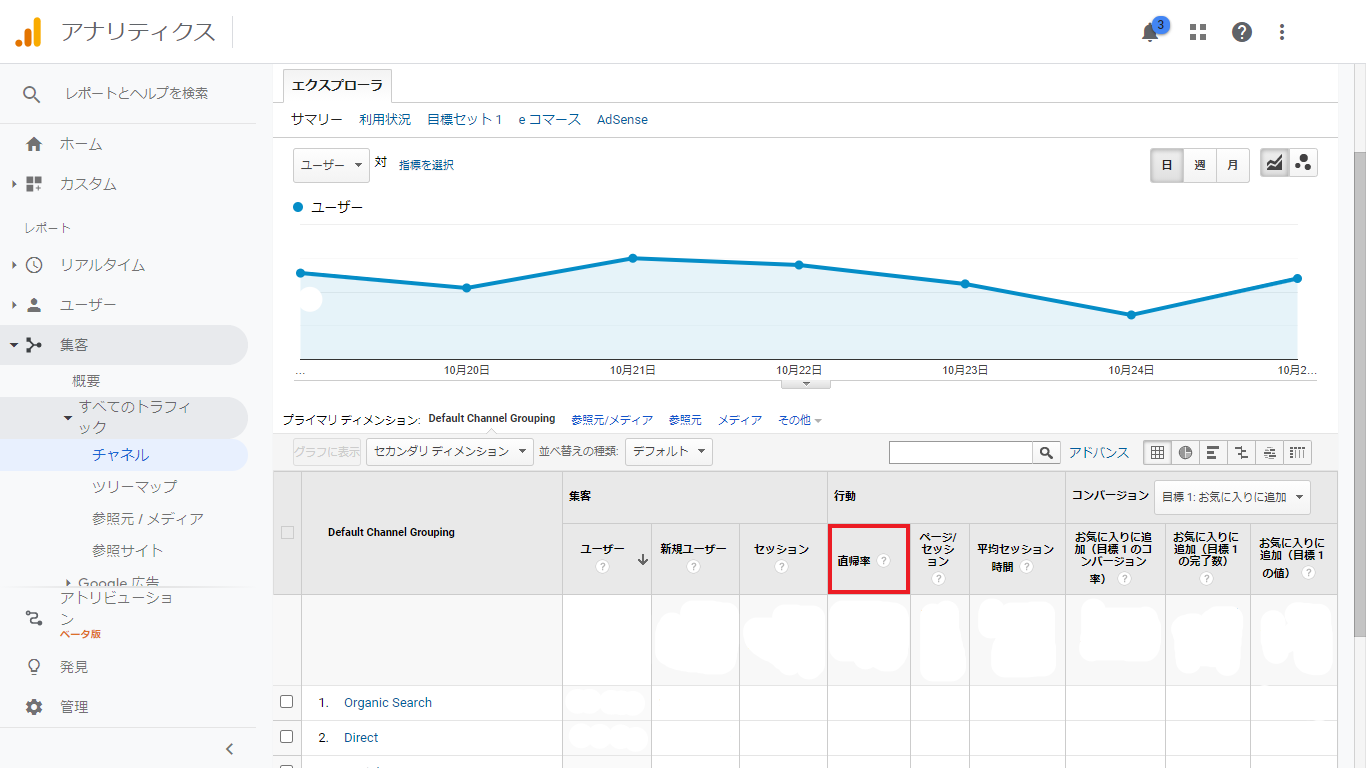The width and height of the screenshot is (1366, 768).
Task: Expand the conversion goal 目標 1 dropdown
Action: tap(1232, 497)
